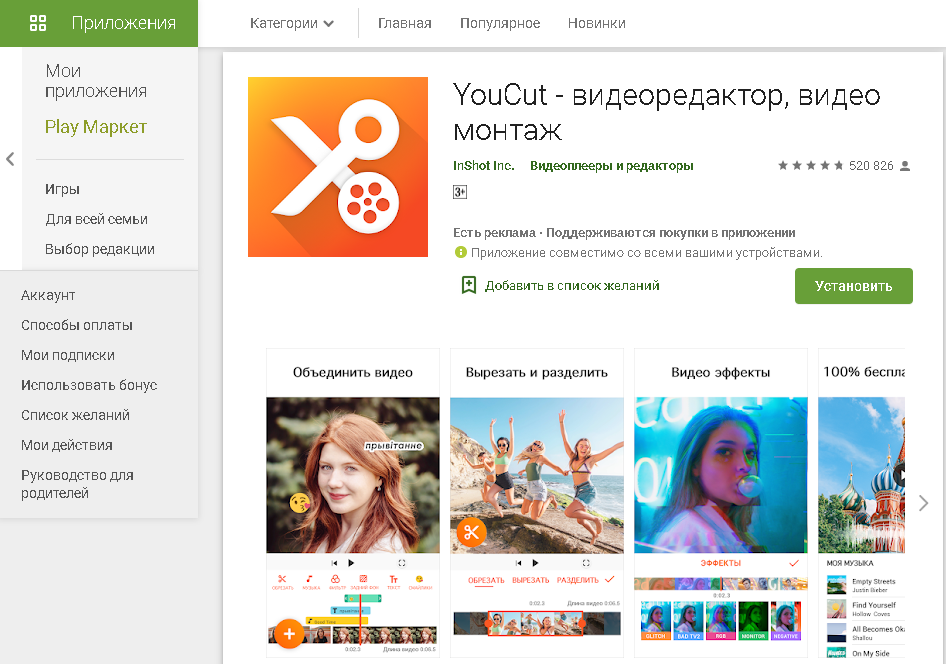This screenshot has height=664, width=946.
Task: Open Список желаний in sidebar
Action: pyautogui.click(x=75, y=416)
